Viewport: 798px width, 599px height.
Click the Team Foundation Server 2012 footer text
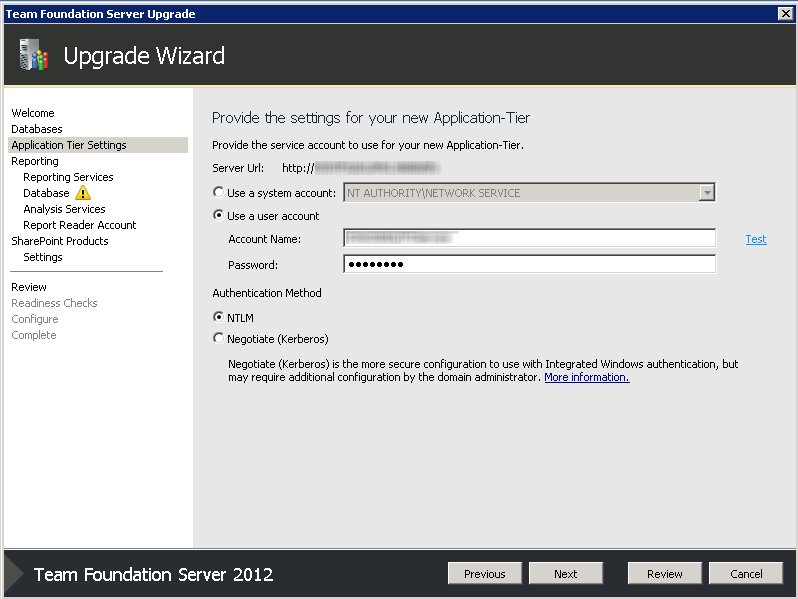point(153,575)
